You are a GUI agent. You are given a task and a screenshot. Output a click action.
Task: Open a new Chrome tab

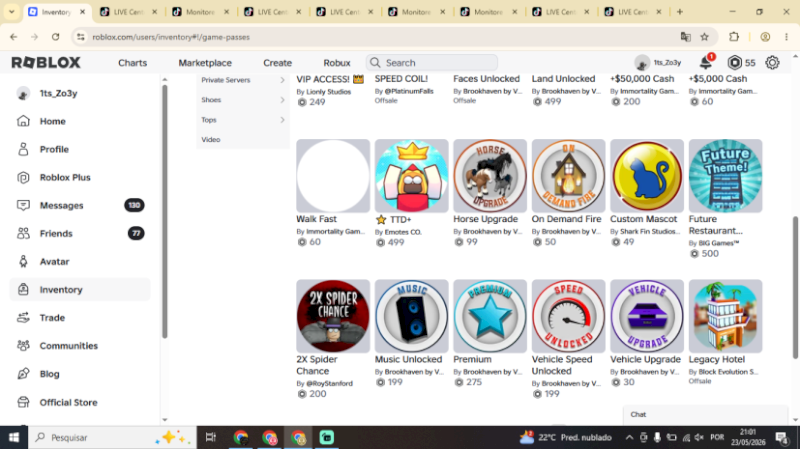tap(680, 11)
